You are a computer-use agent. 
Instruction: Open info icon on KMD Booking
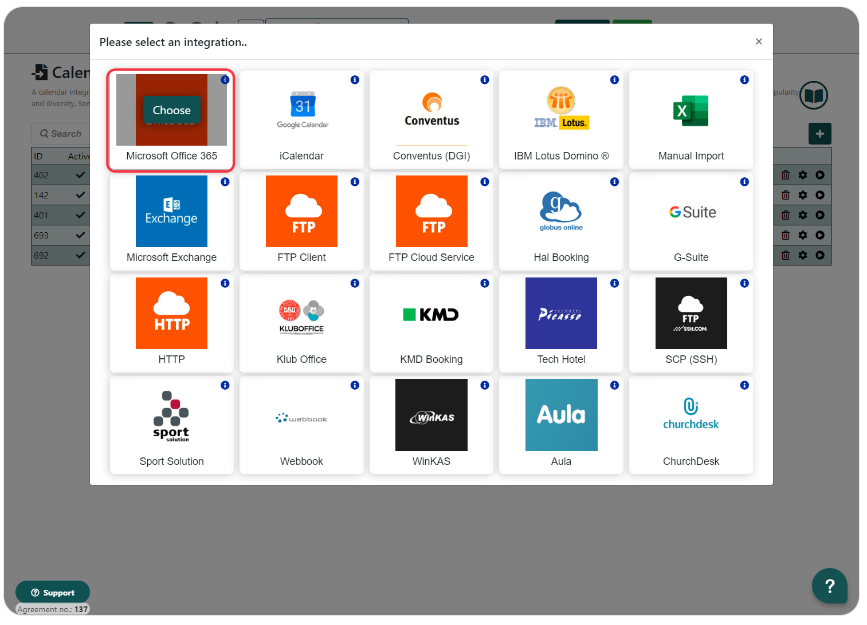pos(484,283)
